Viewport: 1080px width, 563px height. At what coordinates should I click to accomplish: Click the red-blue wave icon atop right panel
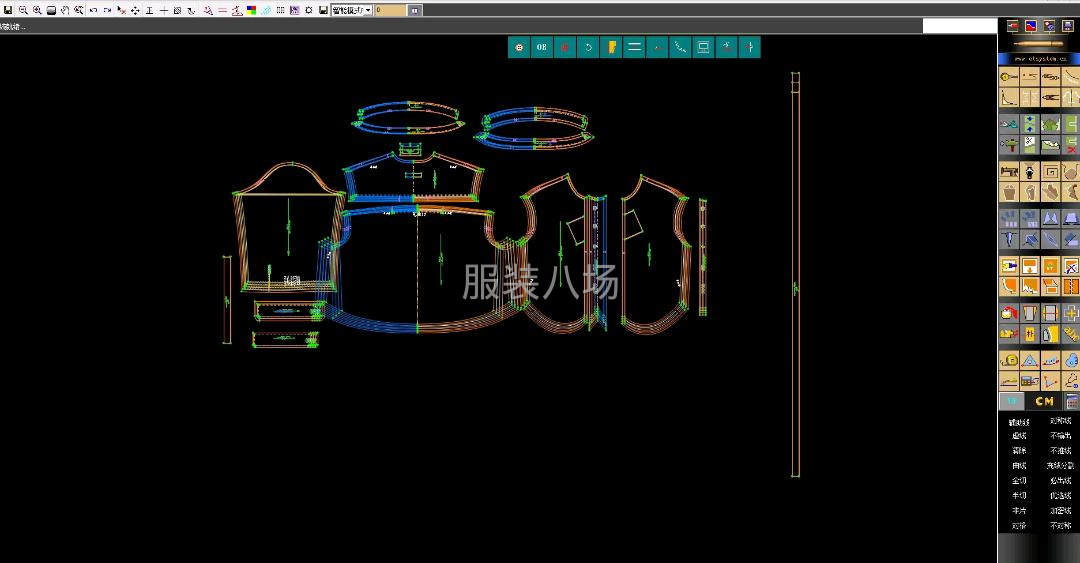[1031, 25]
